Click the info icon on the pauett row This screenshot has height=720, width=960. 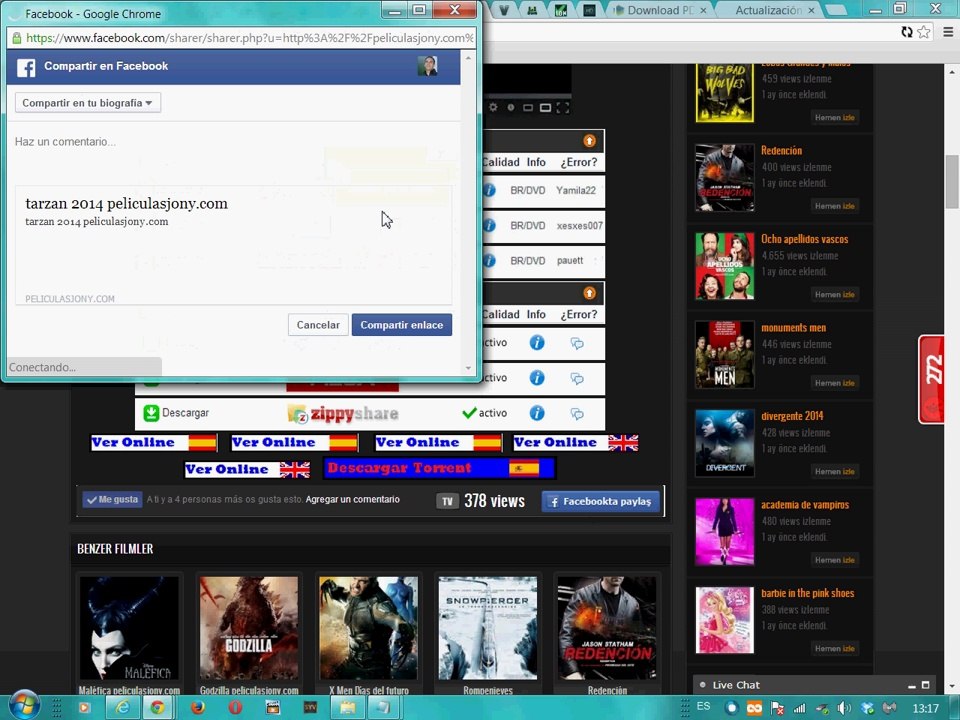(489, 261)
